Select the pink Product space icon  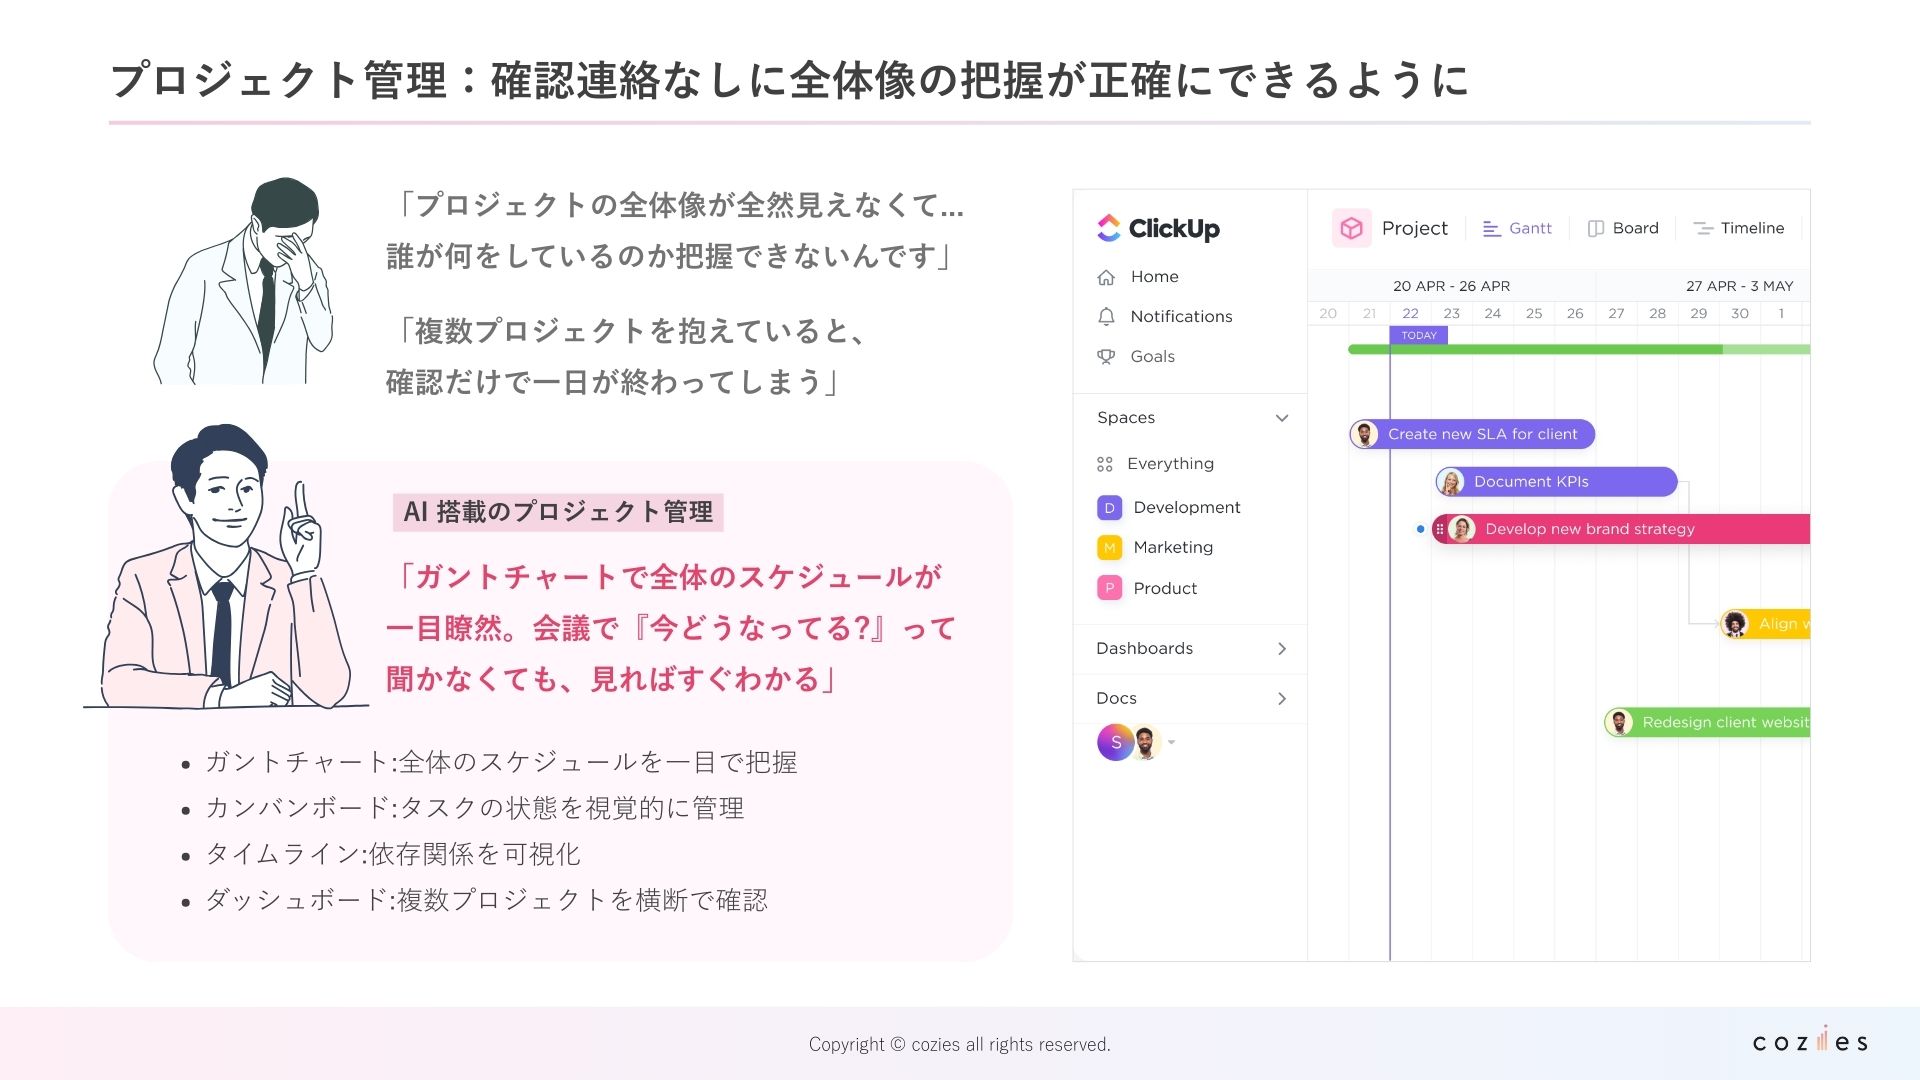click(1109, 589)
